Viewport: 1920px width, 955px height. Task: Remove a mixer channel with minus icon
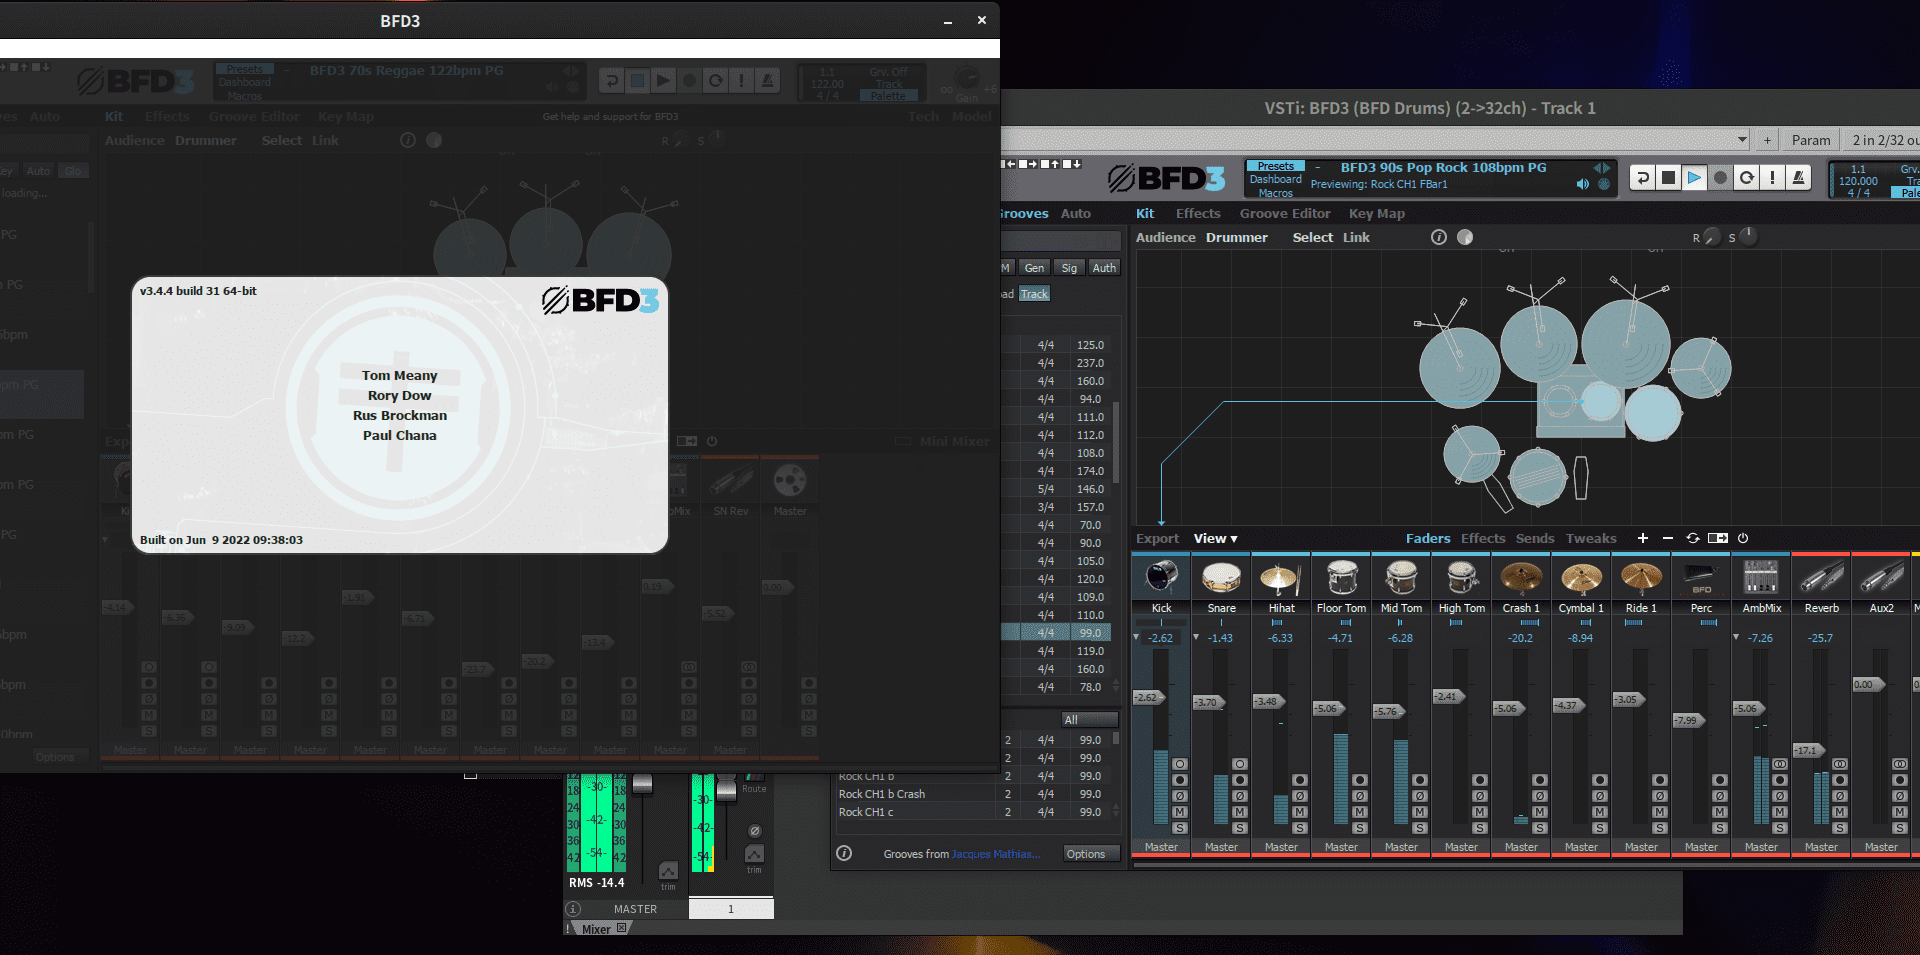pos(1667,538)
